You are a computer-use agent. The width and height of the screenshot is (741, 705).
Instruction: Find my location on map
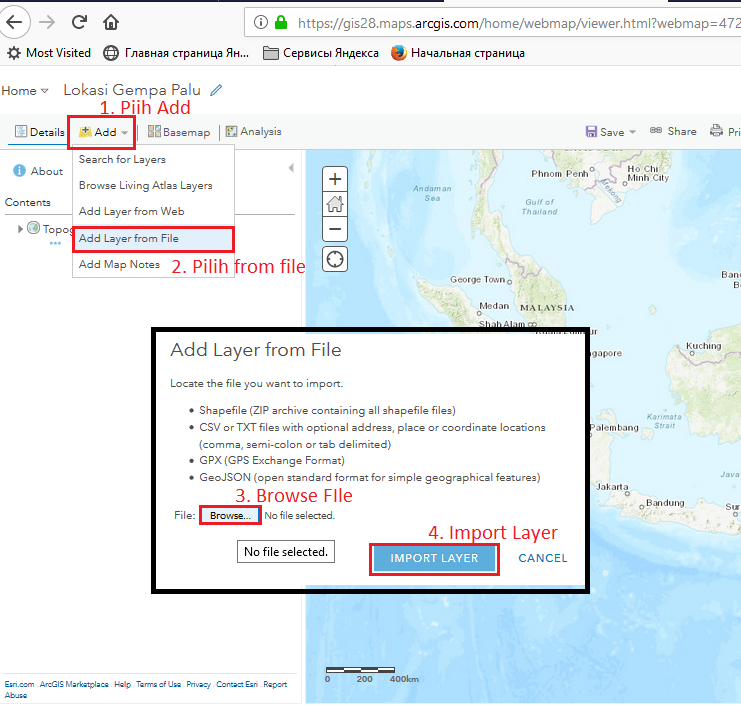pos(335,259)
